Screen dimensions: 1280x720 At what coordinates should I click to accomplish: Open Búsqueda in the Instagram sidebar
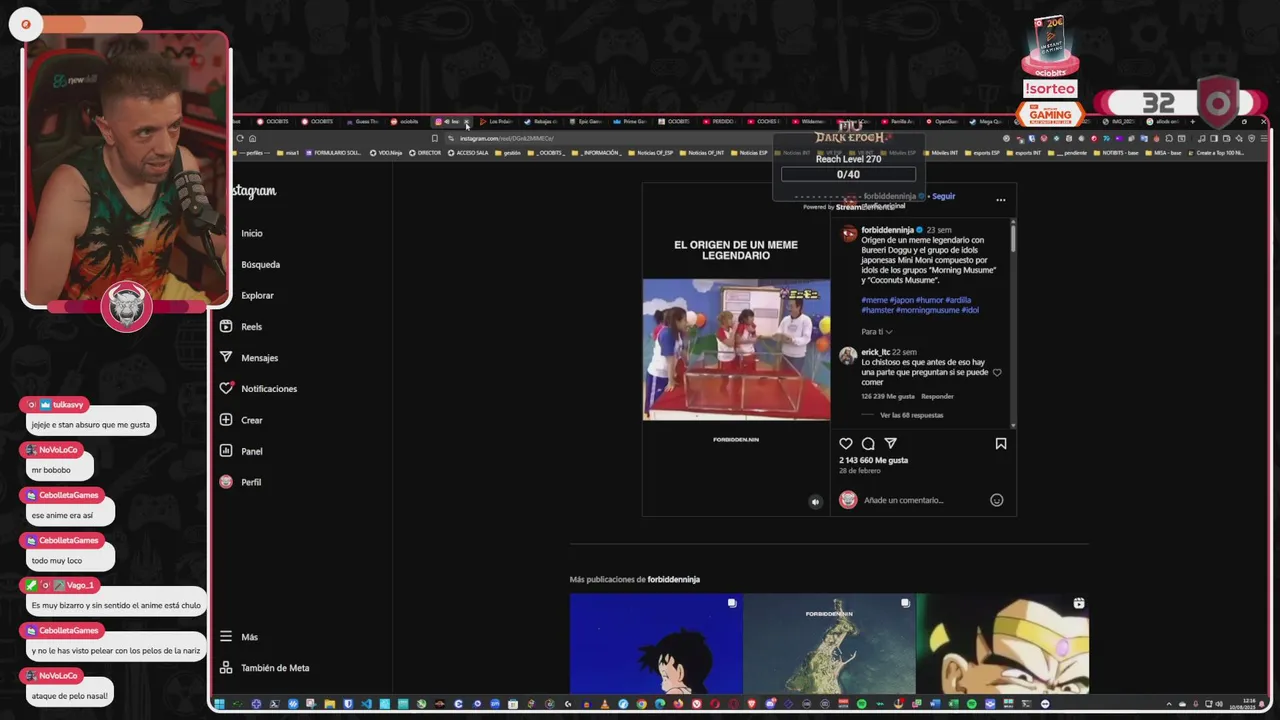point(260,265)
